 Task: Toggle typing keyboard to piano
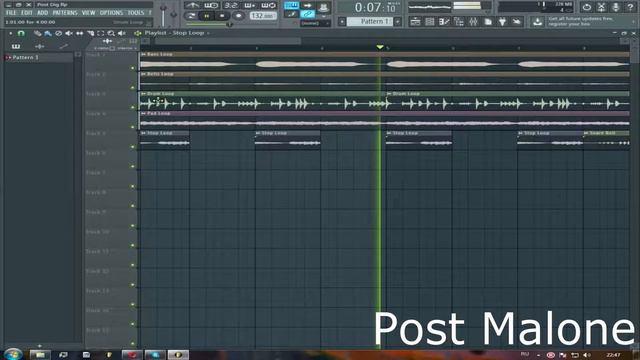coord(291,5)
